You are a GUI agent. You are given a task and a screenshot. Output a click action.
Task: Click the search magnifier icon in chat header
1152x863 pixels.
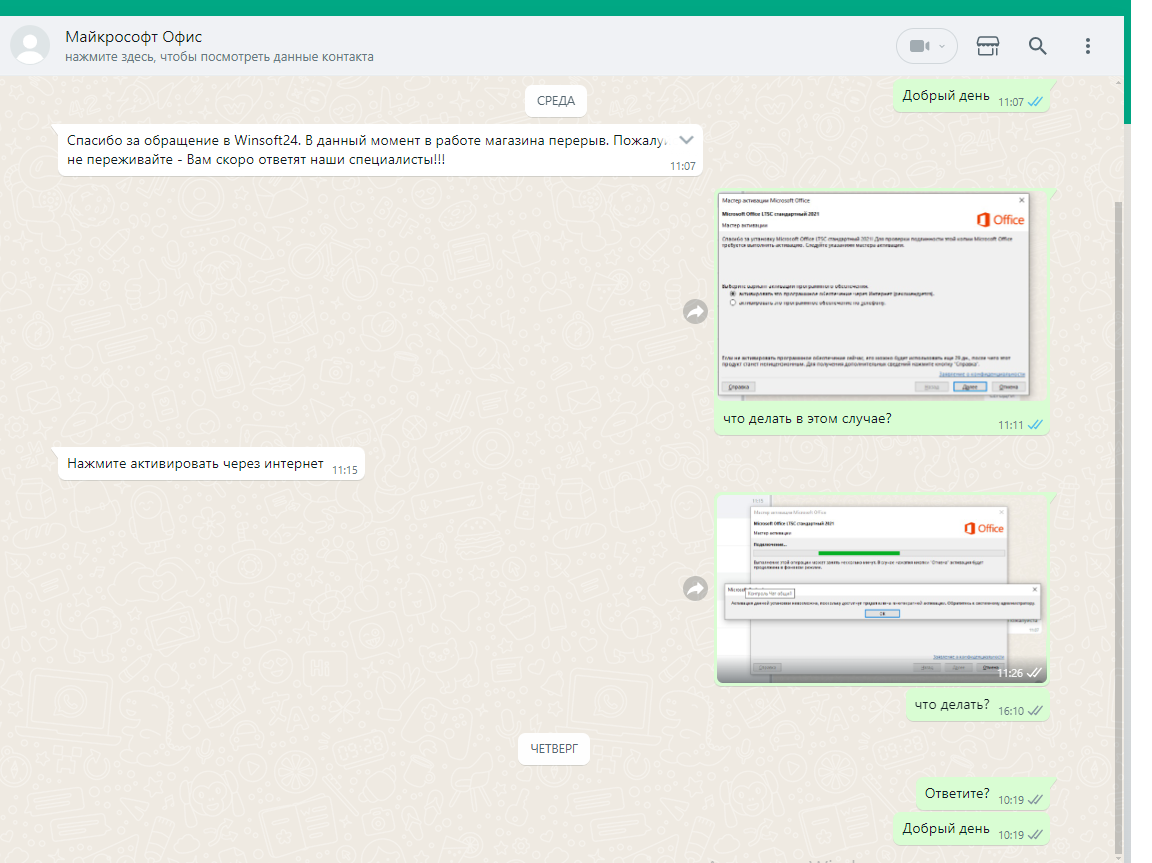pyautogui.click(x=1037, y=46)
